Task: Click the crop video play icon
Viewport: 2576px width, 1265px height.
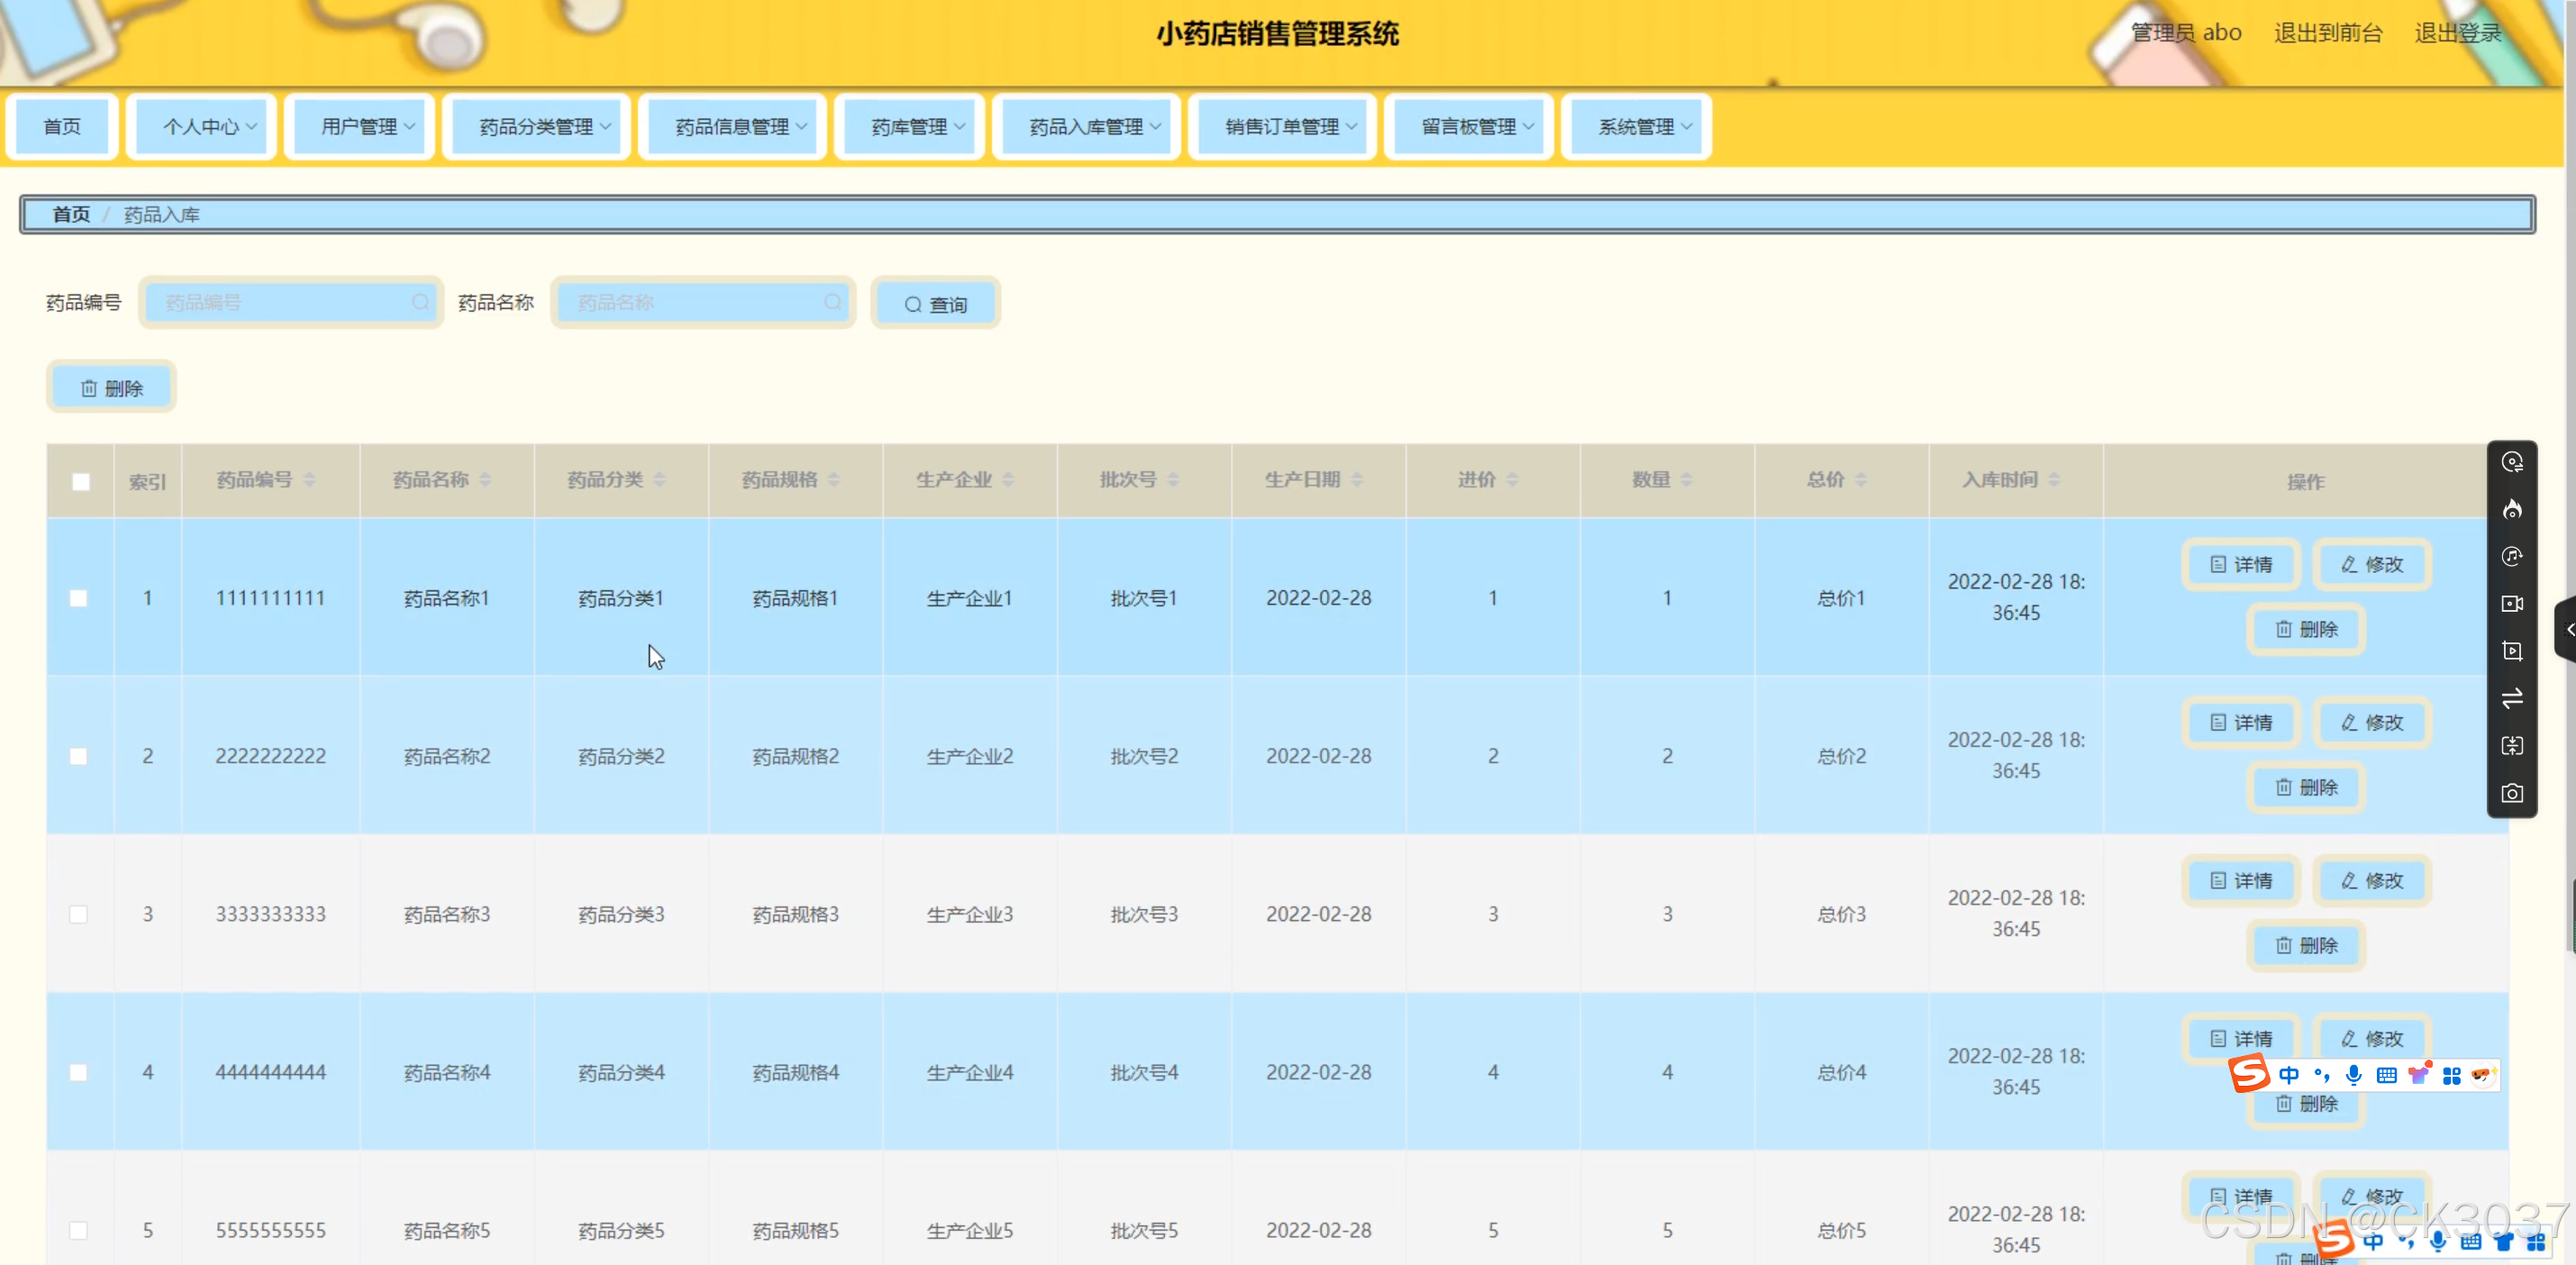Action: pyautogui.click(x=2511, y=651)
